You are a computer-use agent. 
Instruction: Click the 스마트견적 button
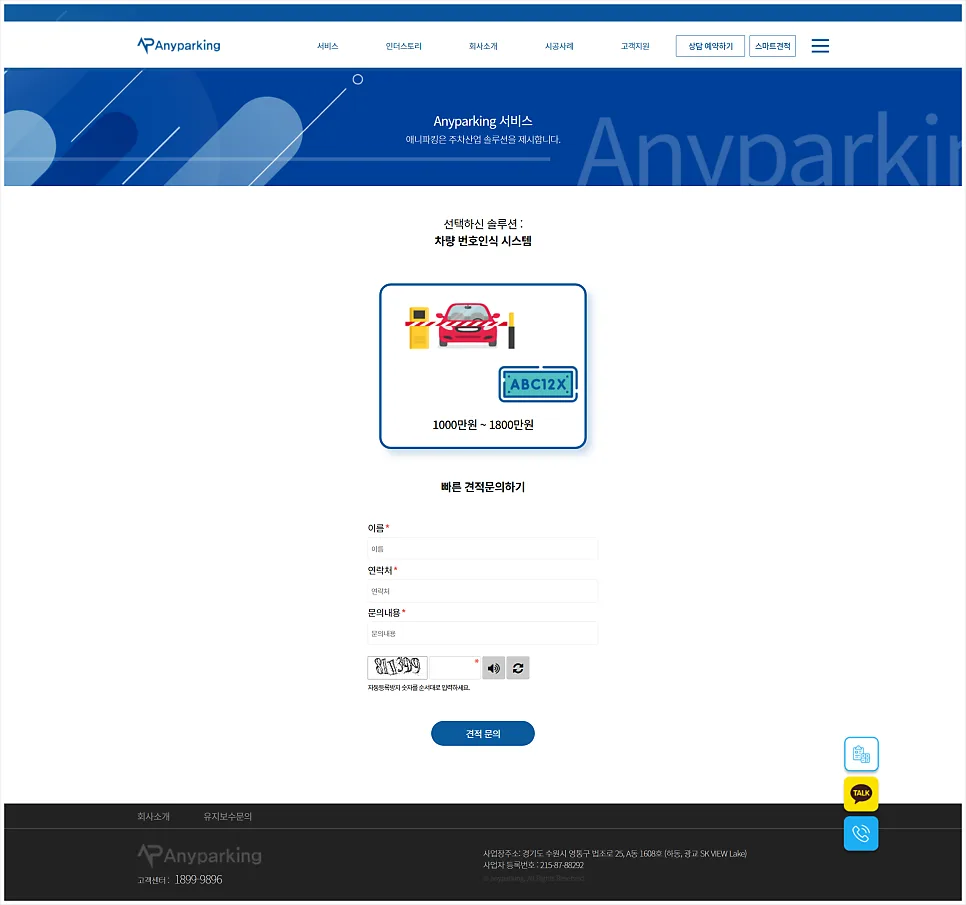coord(773,46)
